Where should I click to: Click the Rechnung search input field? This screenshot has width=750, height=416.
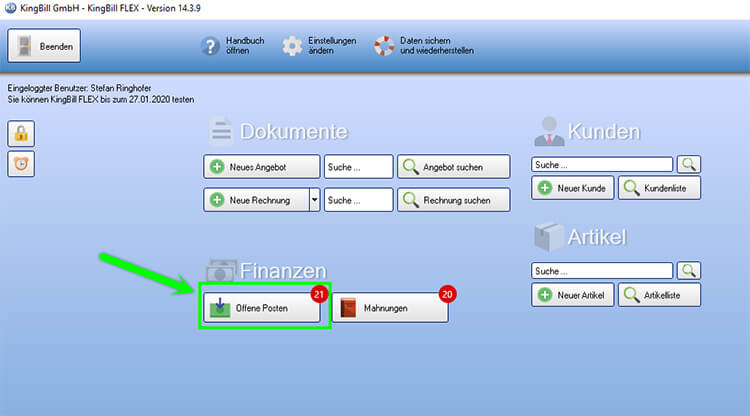click(358, 200)
